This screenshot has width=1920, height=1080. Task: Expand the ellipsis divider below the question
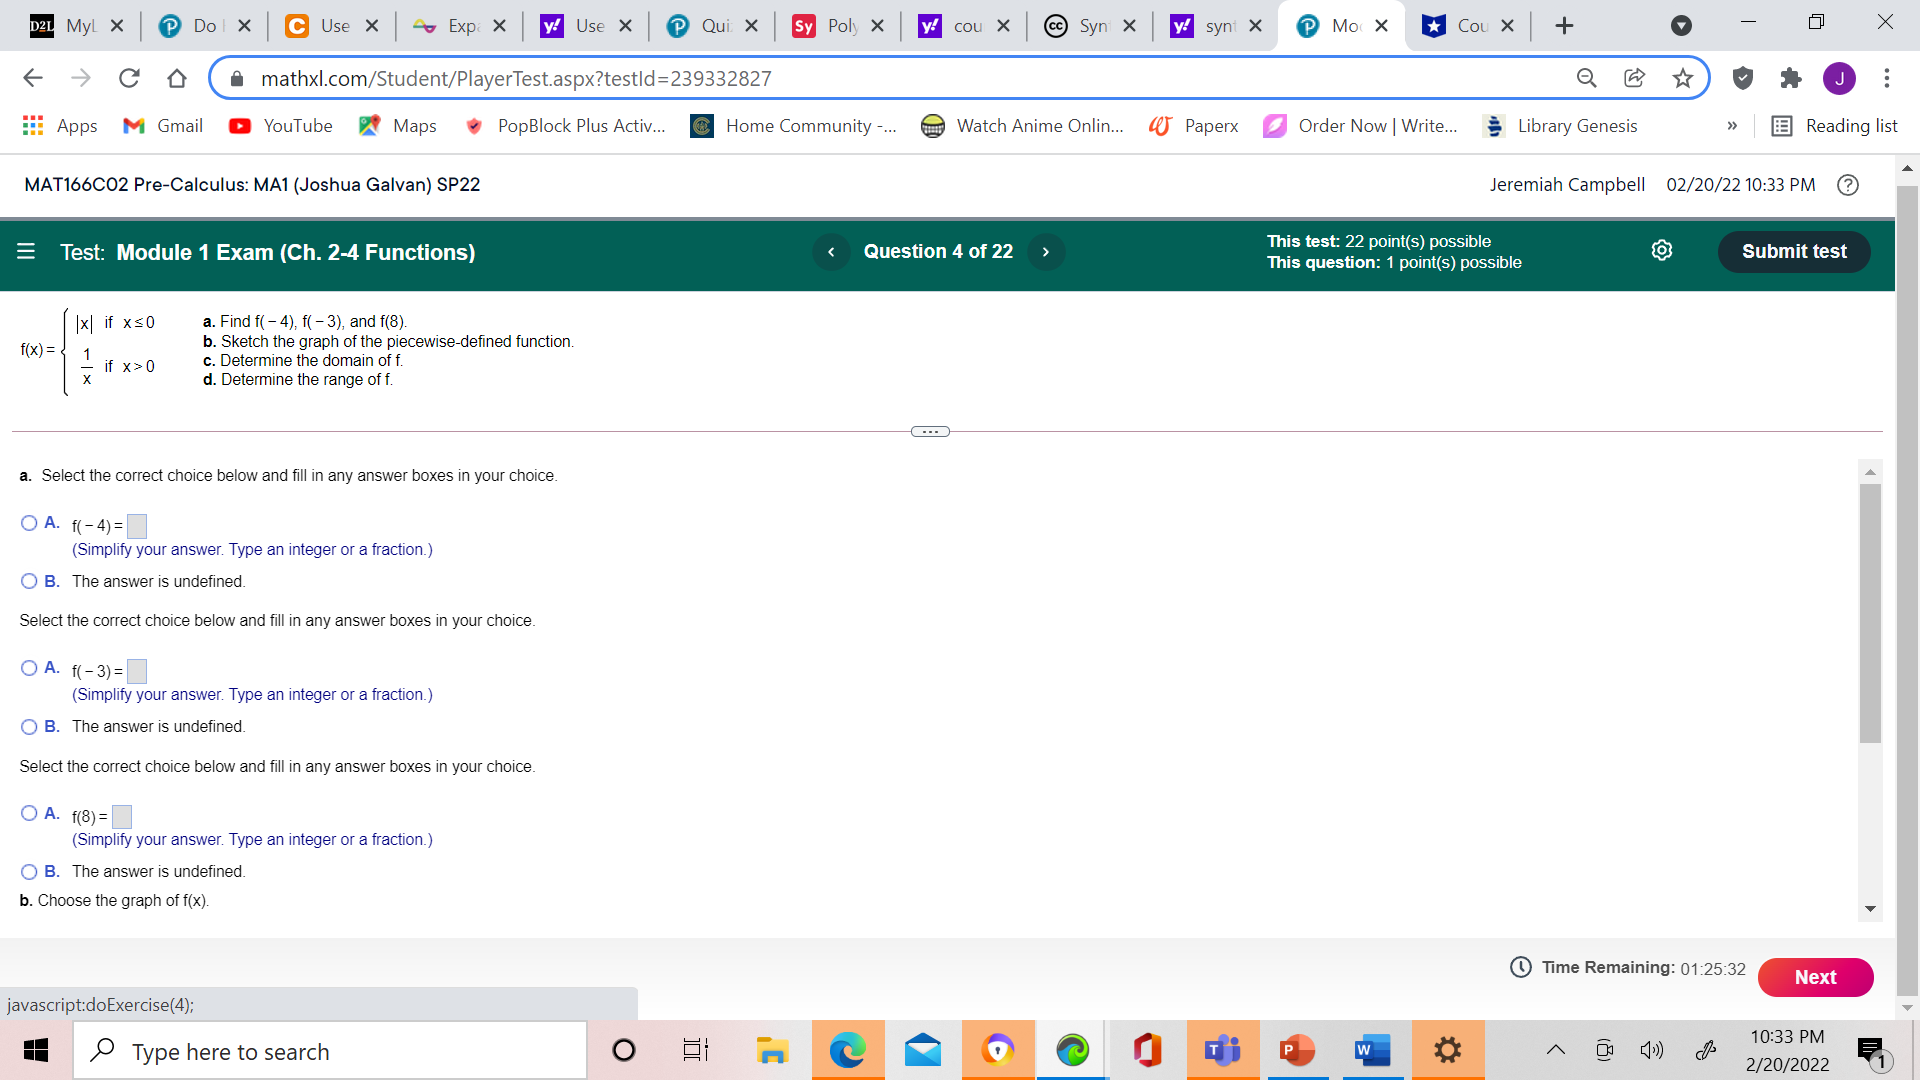point(930,431)
